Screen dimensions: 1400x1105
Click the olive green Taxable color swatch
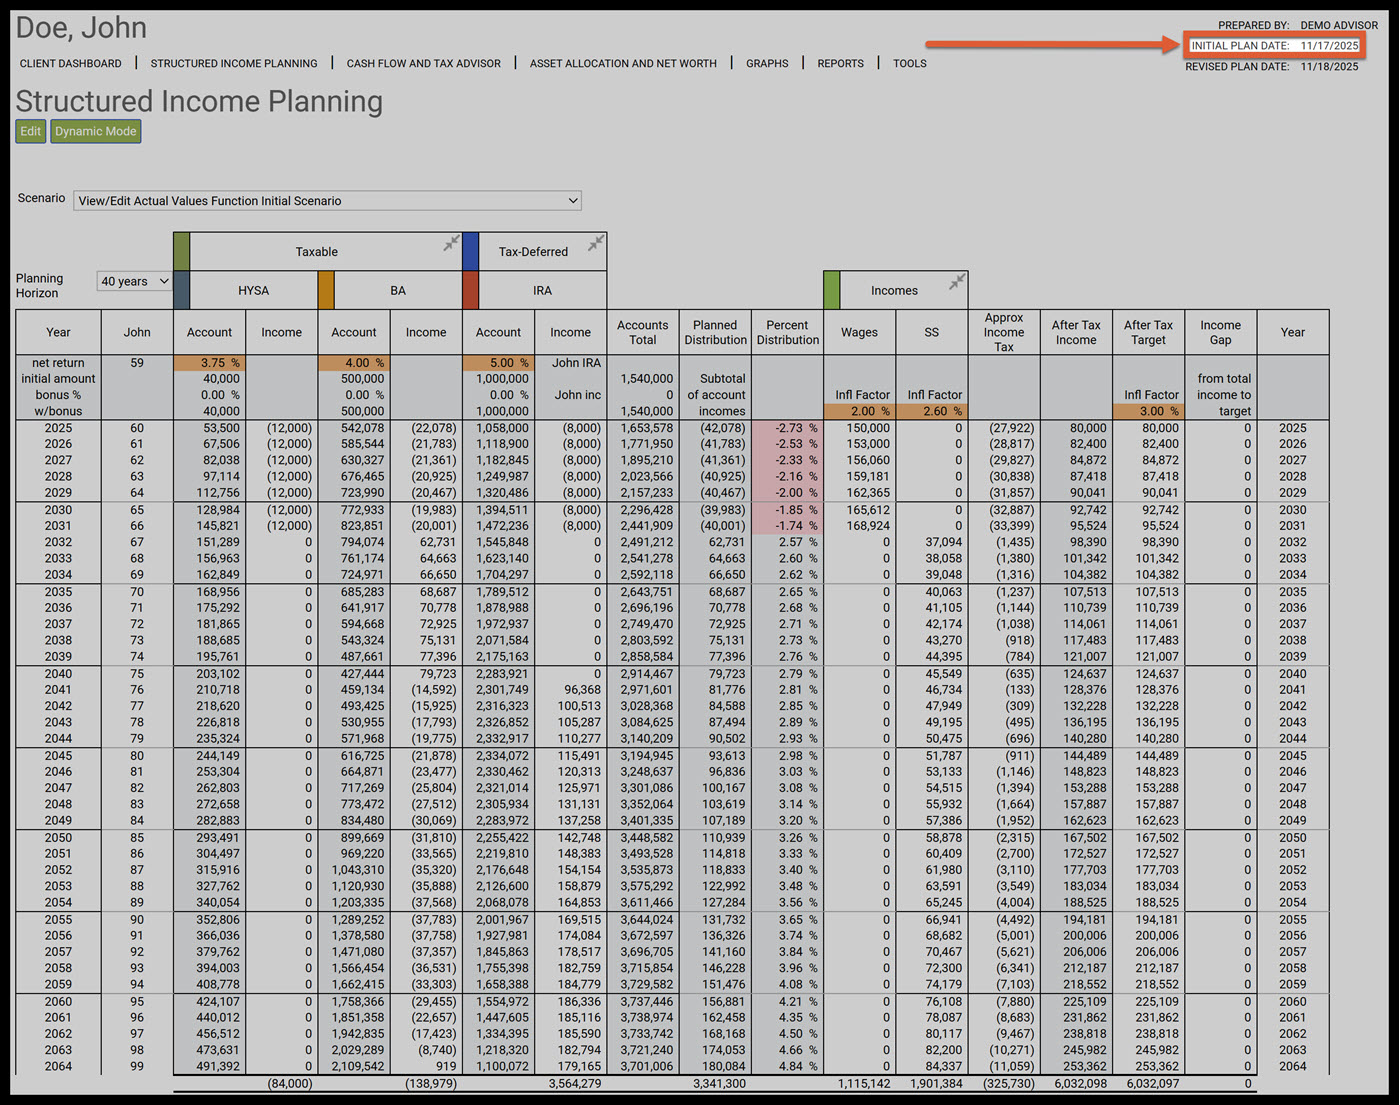(181, 251)
